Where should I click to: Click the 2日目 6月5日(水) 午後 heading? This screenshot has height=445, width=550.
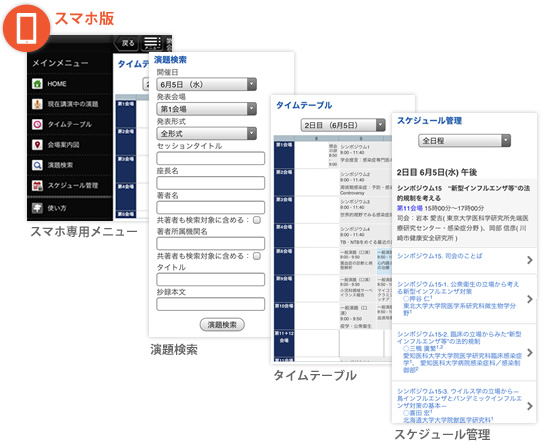coord(437,173)
